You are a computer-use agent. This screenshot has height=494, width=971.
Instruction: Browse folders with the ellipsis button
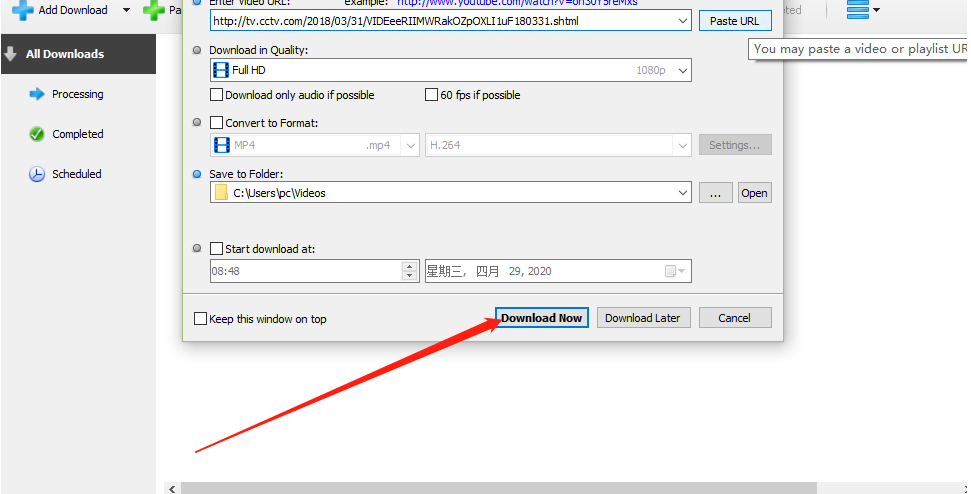tap(716, 193)
